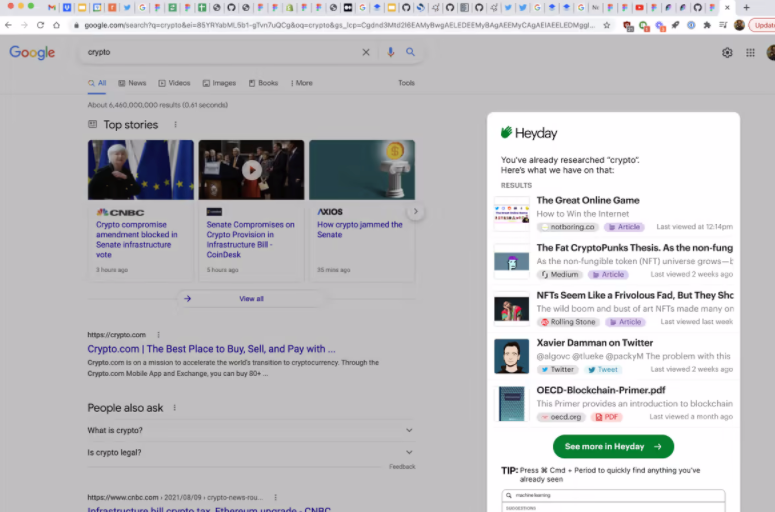Open The Great Online Game result
This screenshot has width=775, height=512.
tap(588, 200)
